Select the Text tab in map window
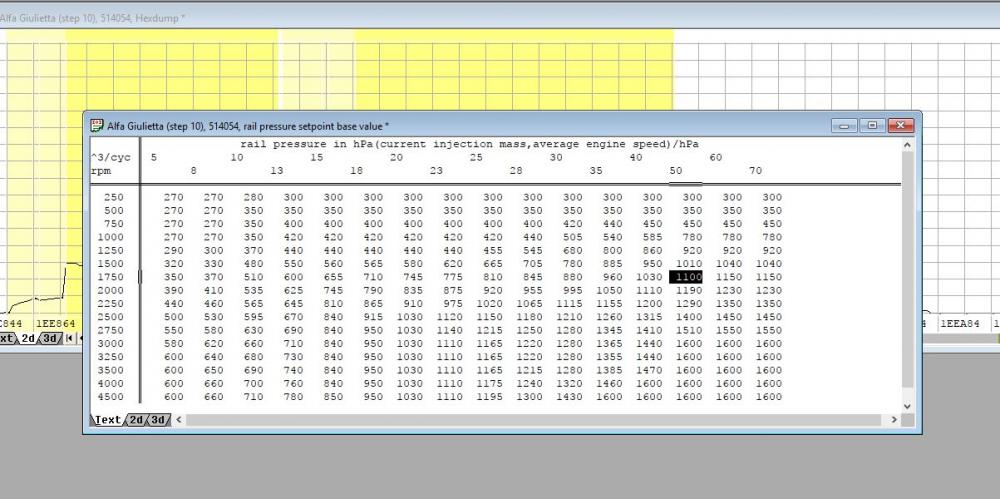 107,420
